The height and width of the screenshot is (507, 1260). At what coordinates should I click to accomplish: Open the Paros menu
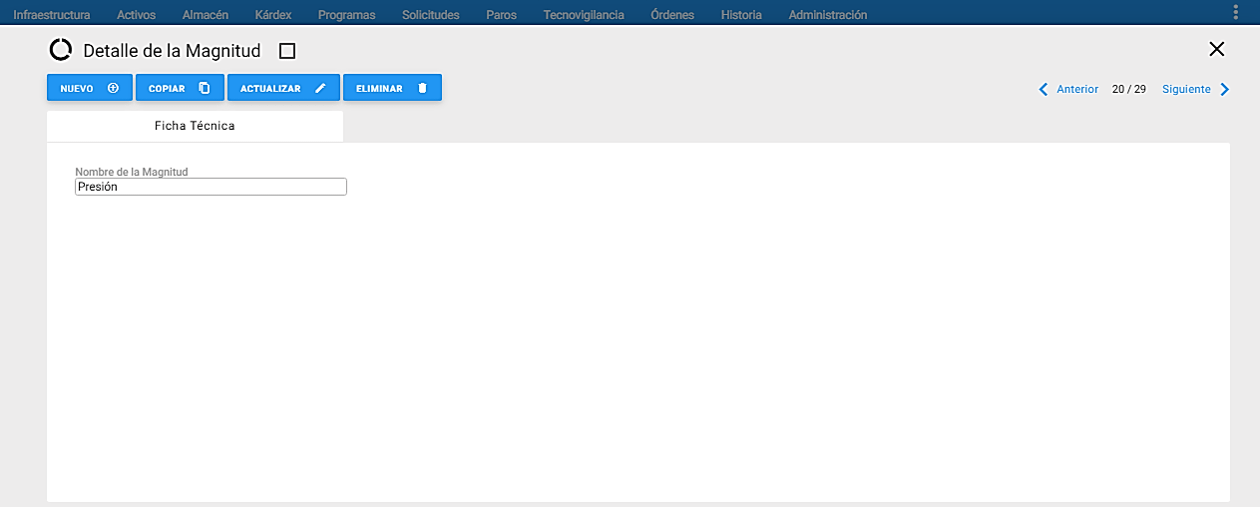[x=501, y=15]
